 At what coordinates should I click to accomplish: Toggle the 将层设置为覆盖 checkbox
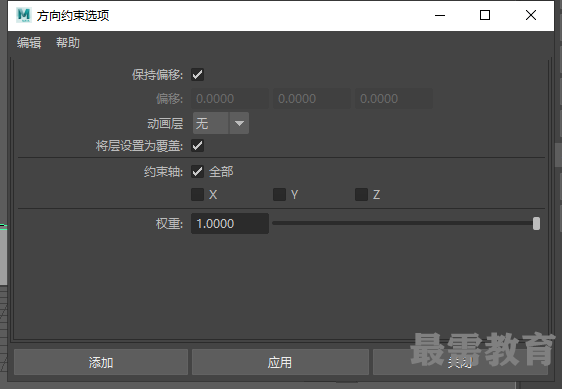pyautogui.click(x=197, y=146)
